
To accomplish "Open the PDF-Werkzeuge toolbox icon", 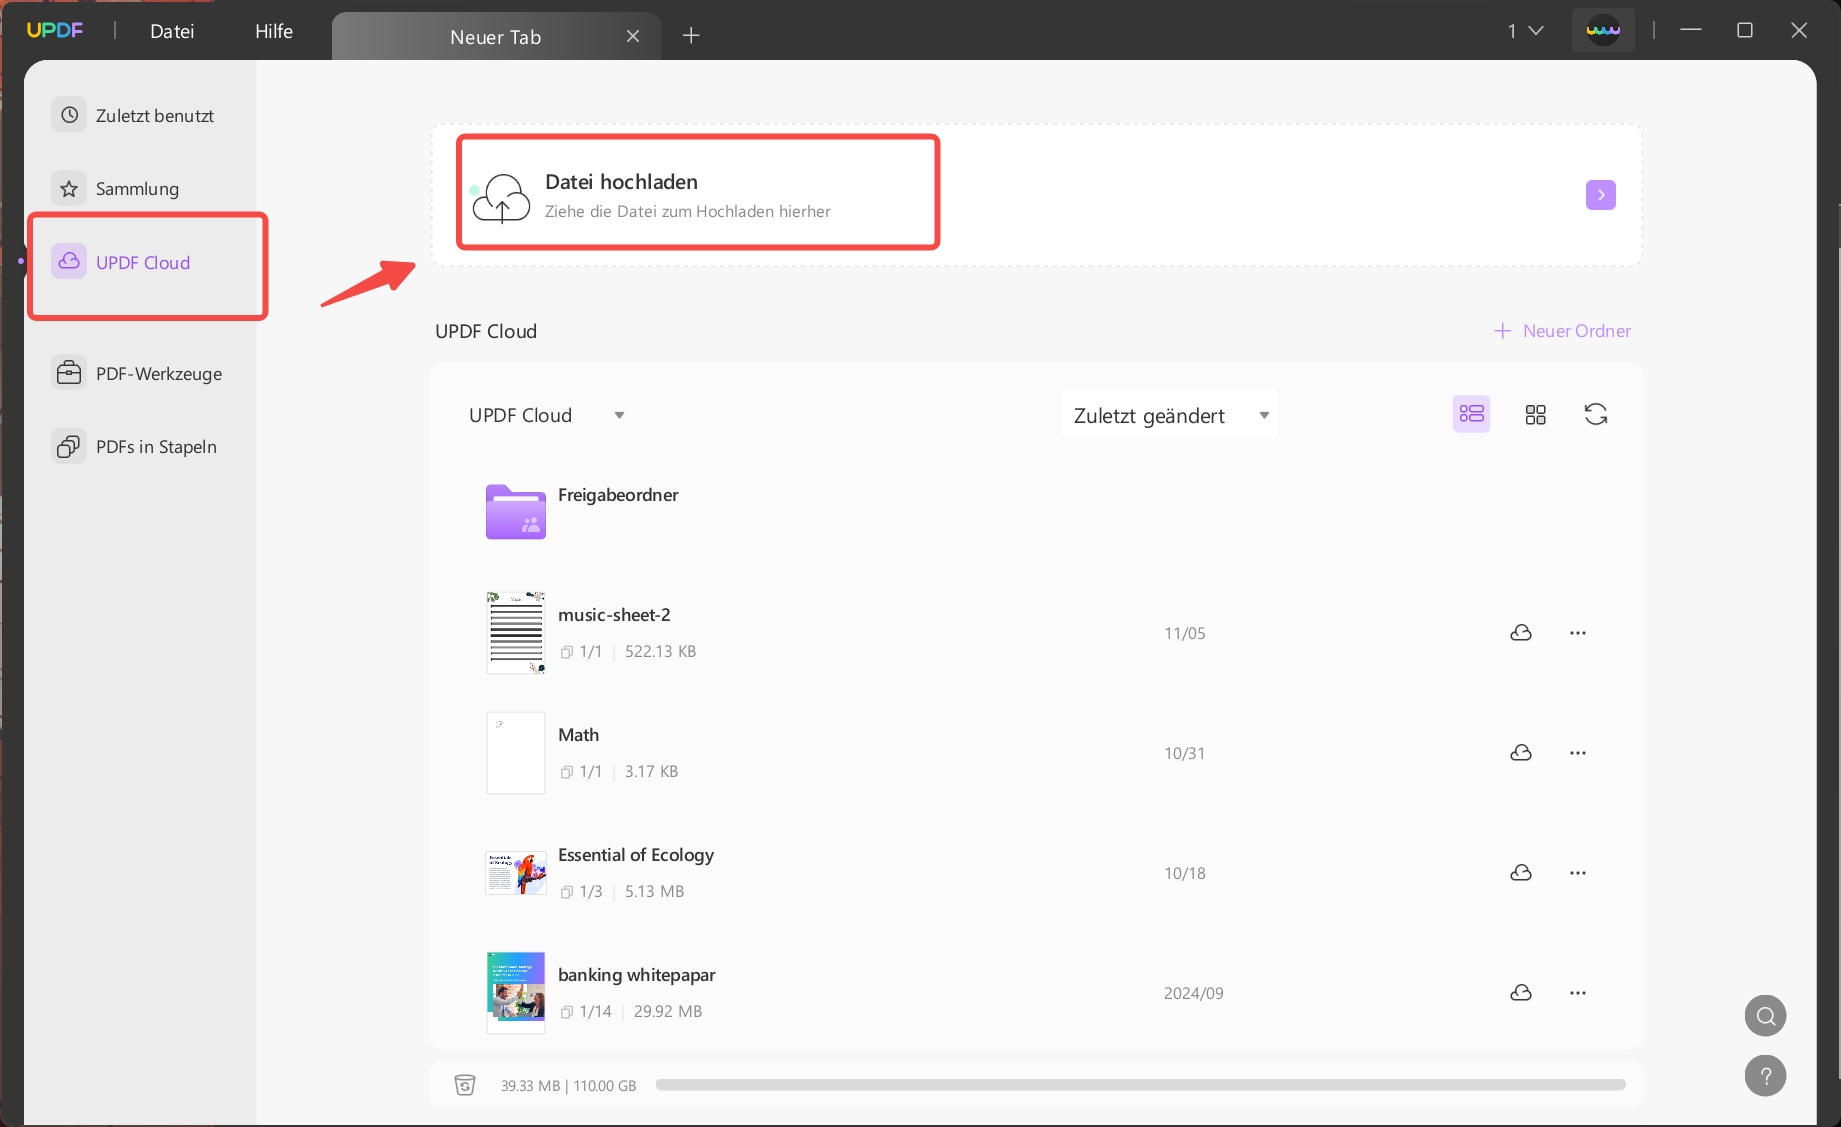I will click(x=69, y=373).
